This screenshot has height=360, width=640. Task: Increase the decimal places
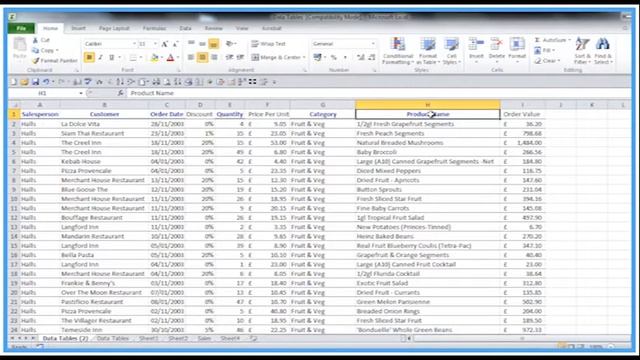coord(360,58)
